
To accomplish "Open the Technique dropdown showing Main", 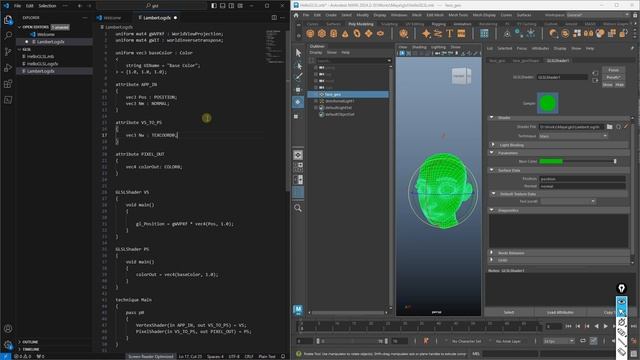I will [x=573, y=136].
